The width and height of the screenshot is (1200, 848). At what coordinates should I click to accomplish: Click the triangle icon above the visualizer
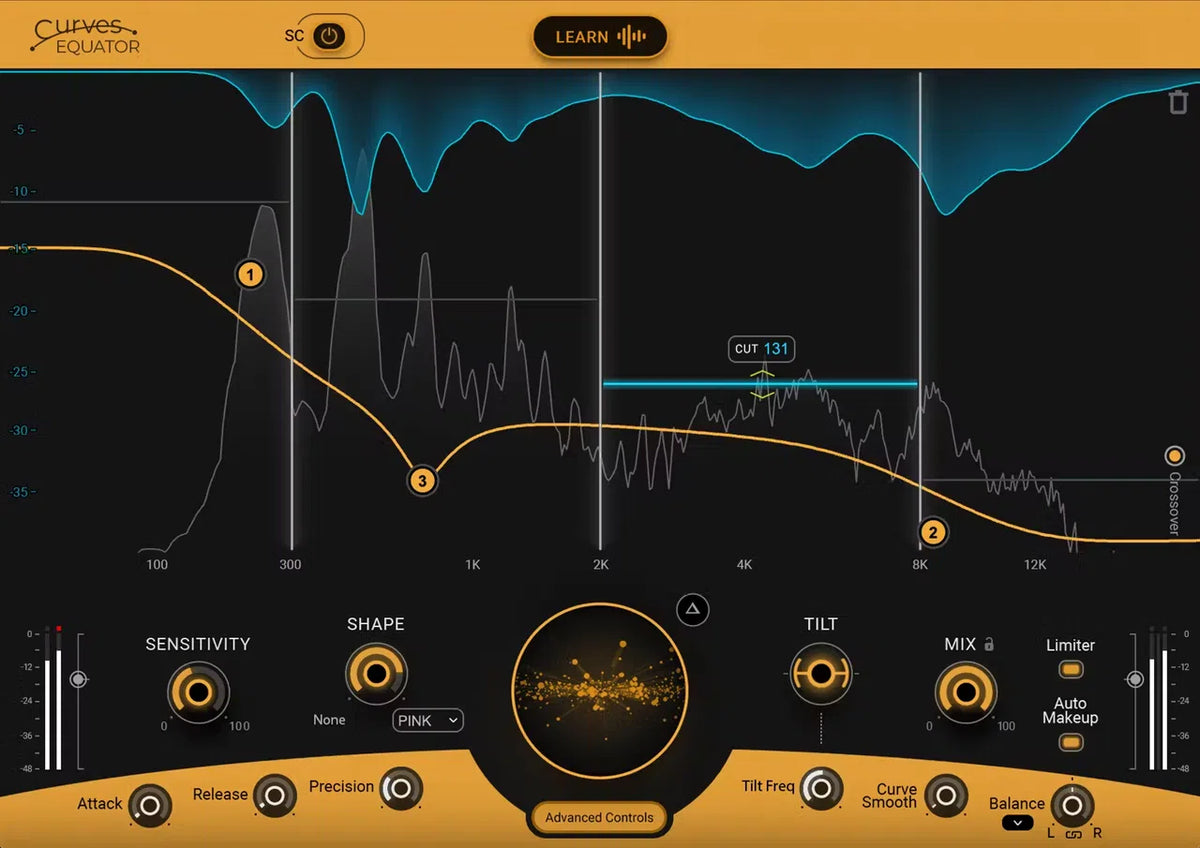[x=692, y=609]
